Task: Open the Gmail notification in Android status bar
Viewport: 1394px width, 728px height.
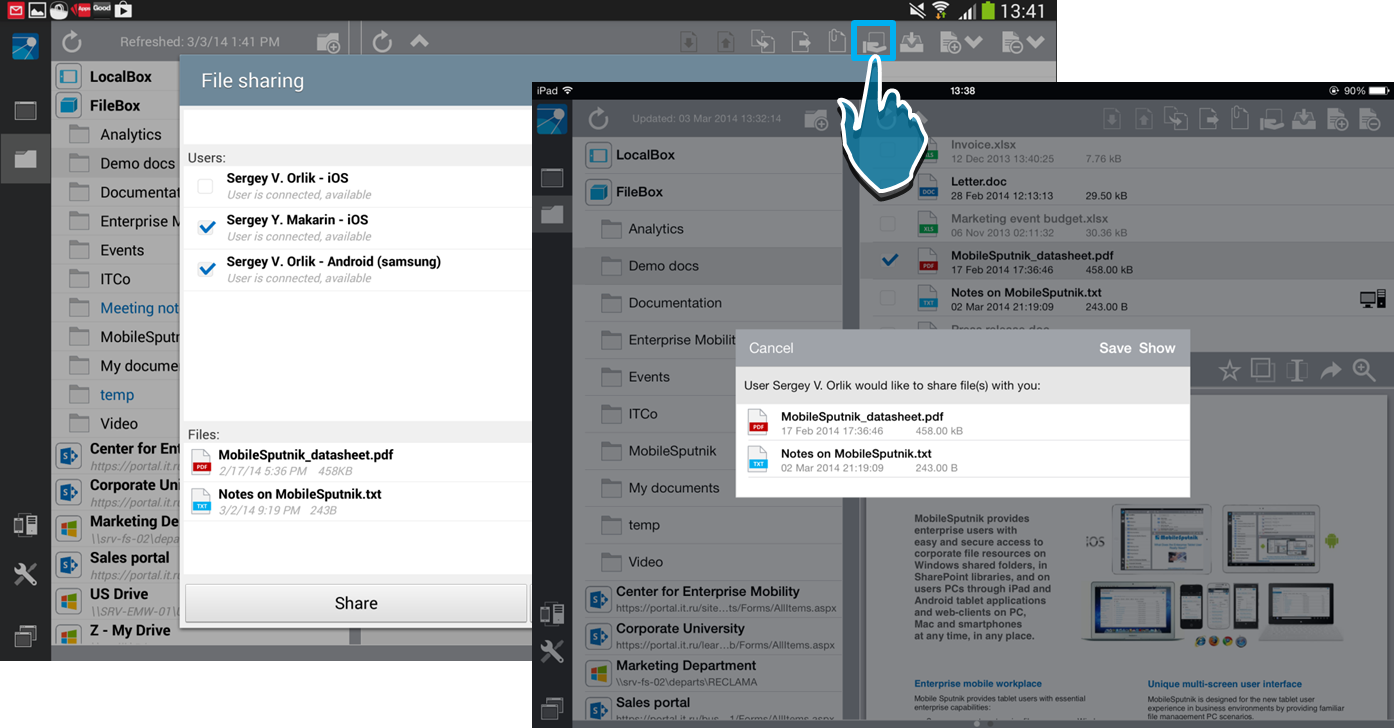Action: (x=15, y=11)
